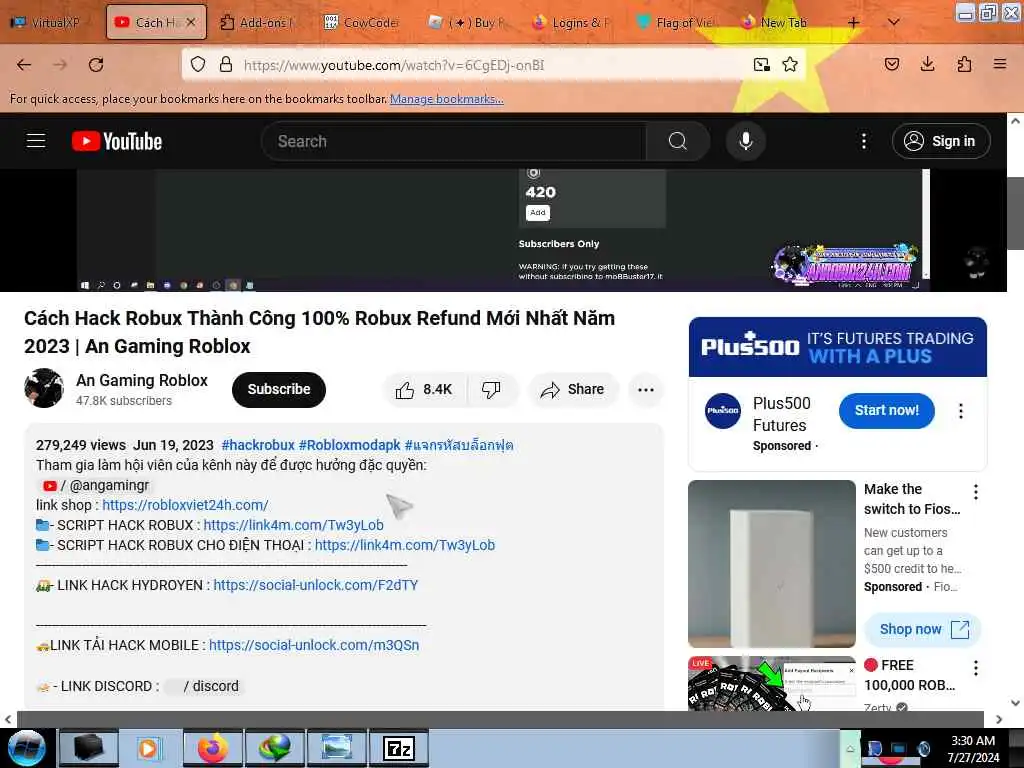Image resolution: width=1024 pixels, height=768 pixels.
Task: Click the vertical page scrollbar thumb
Action: [x=1015, y=213]
